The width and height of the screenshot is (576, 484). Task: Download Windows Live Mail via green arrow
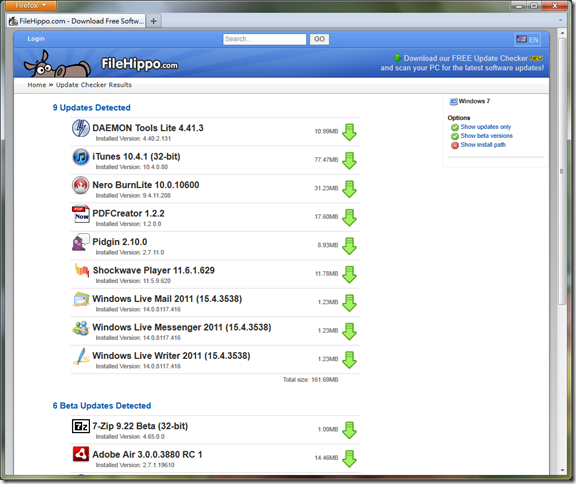coord(349,303)
